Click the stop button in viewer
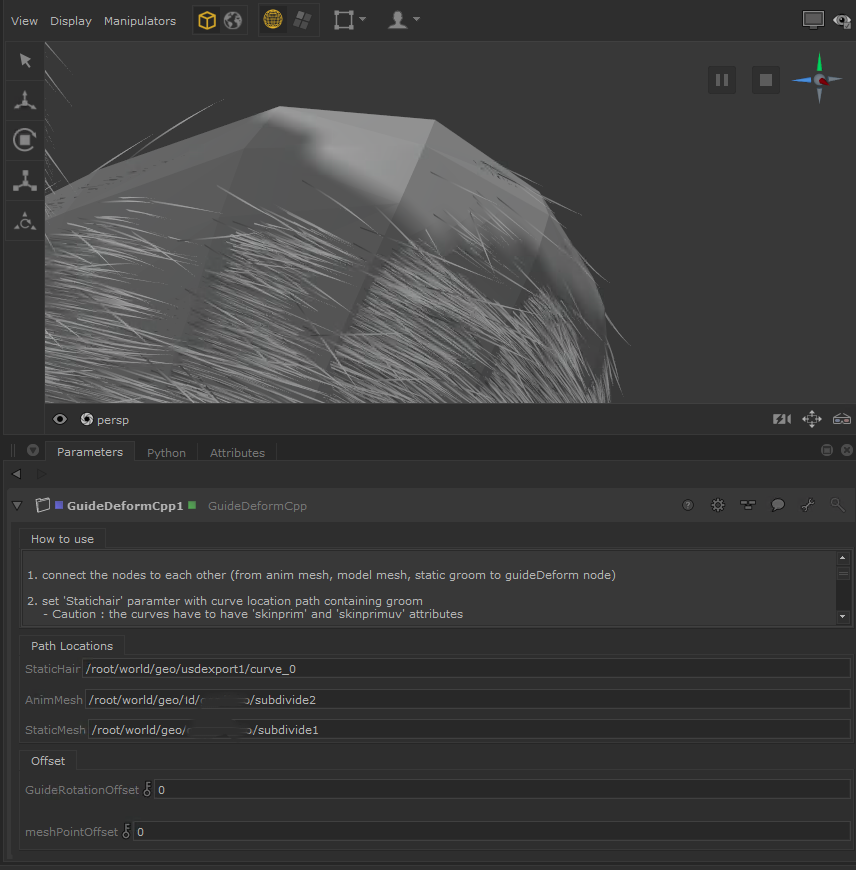The height and width of the screenshot is (870, 856). pyautogui.click(x=766, y=80)
